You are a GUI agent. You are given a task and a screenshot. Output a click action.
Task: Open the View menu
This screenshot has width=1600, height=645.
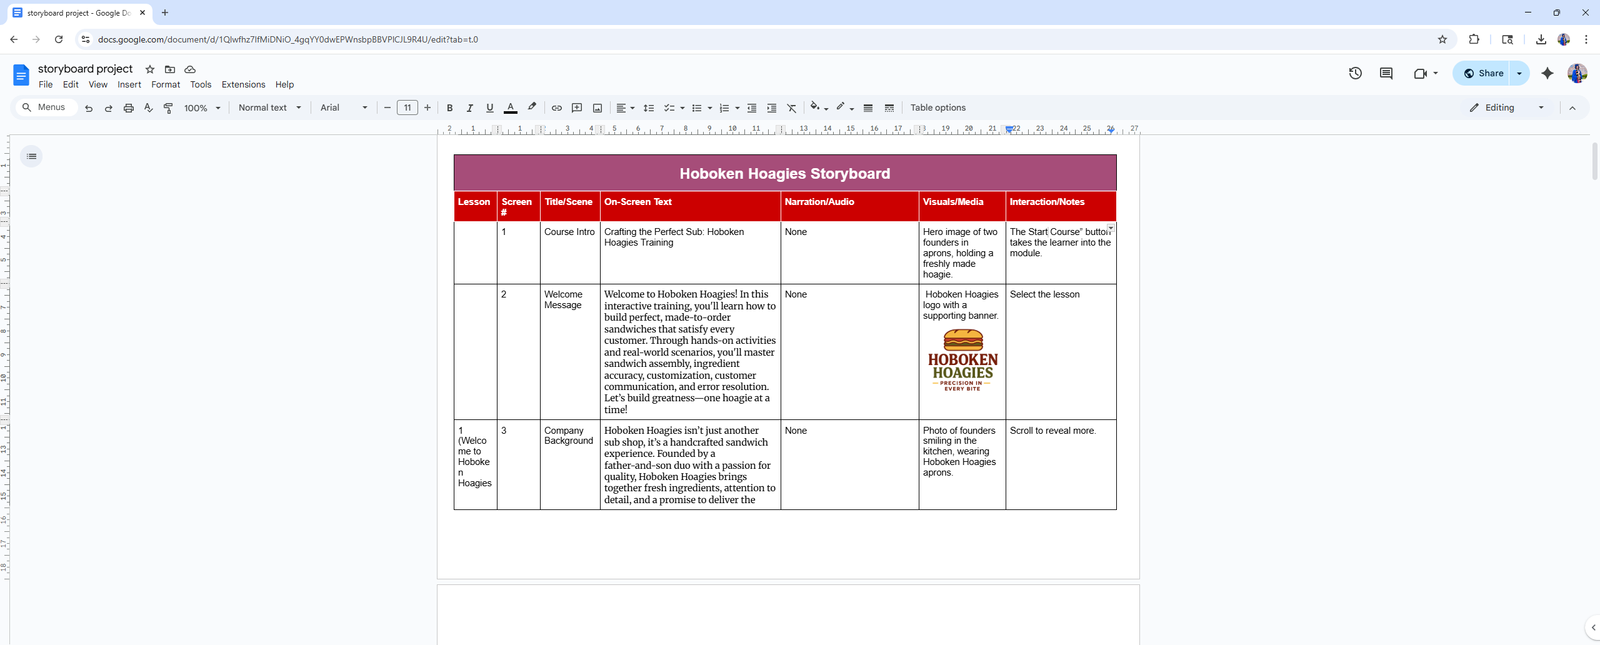[x=98, y=85]
